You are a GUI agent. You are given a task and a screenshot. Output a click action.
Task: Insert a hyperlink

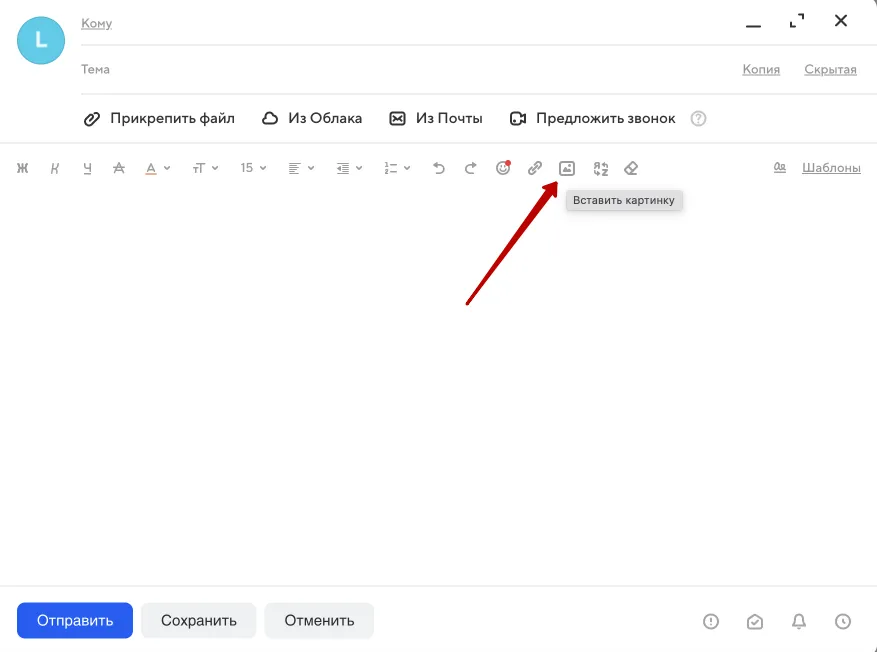(535, 168)
